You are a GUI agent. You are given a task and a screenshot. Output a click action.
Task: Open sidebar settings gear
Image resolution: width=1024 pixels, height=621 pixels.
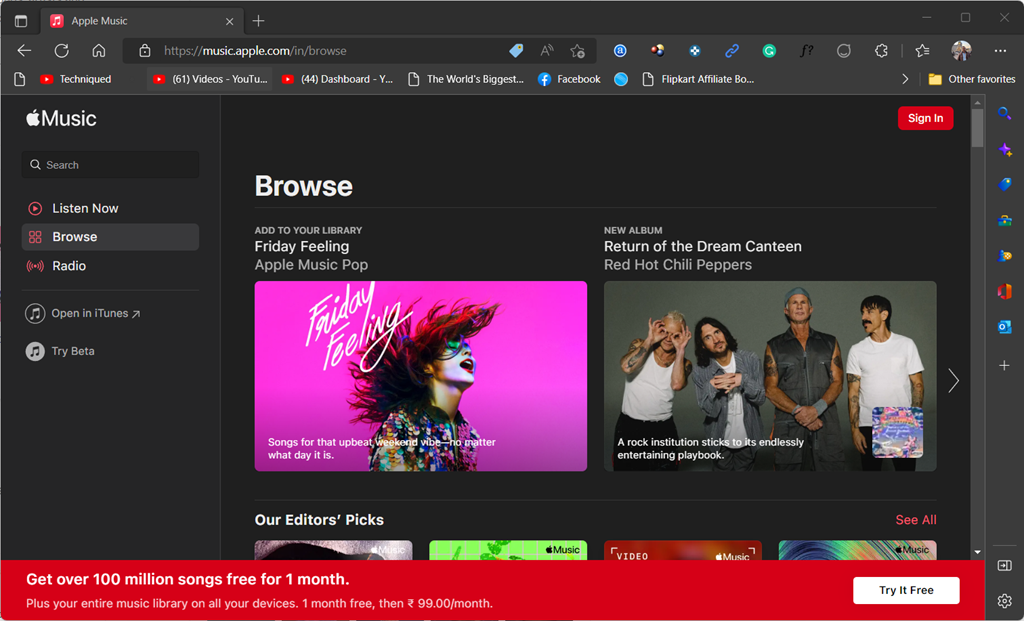1004,601
